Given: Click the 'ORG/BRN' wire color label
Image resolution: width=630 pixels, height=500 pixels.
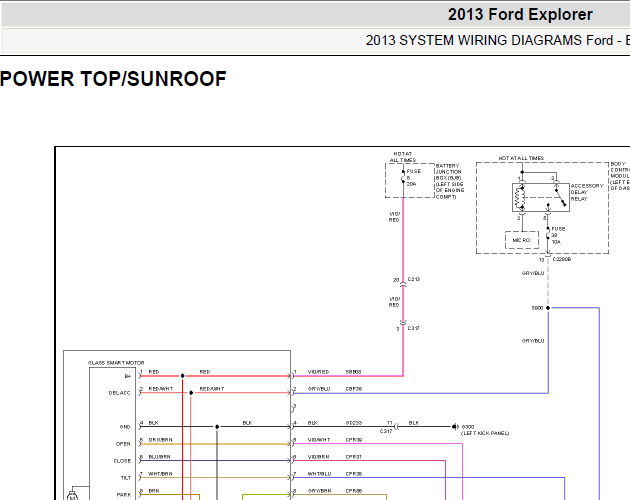Looking at the screenshot, I should [x=160, y=440].
